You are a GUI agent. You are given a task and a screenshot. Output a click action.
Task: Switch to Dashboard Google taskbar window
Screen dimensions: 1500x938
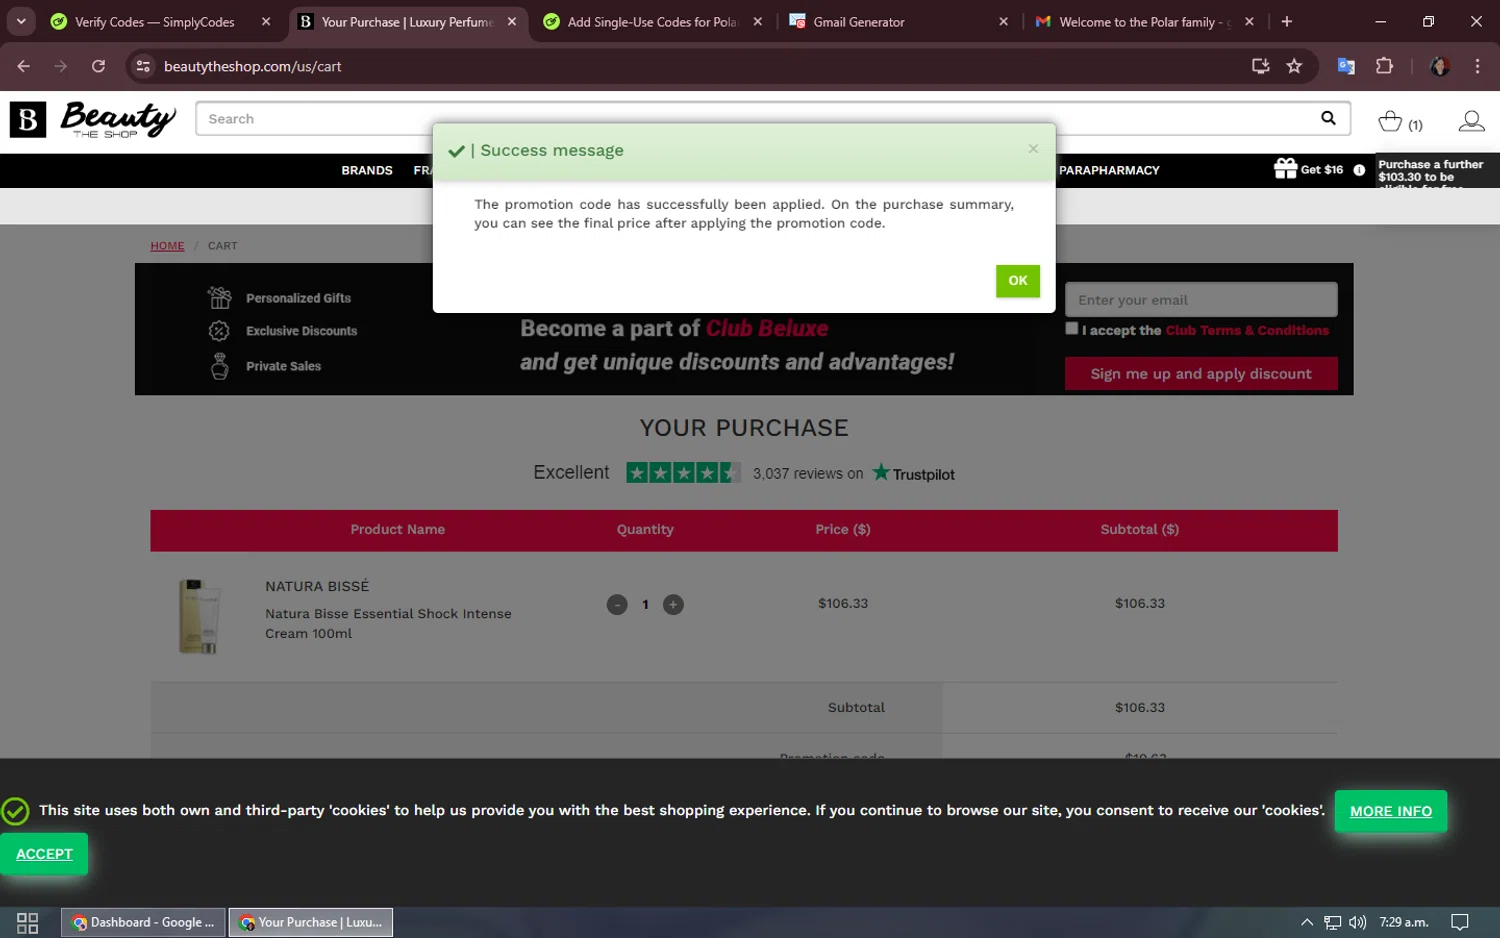(144, 922)
